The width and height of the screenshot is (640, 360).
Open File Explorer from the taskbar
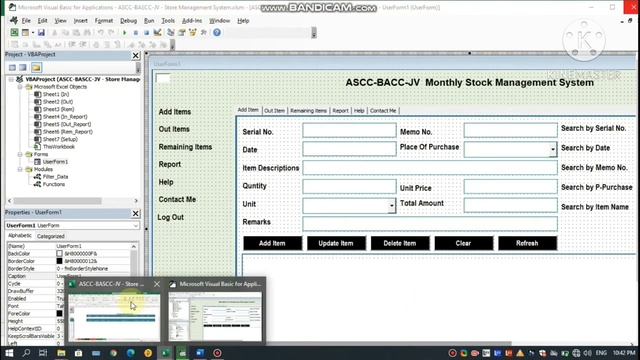coord(61,353)
